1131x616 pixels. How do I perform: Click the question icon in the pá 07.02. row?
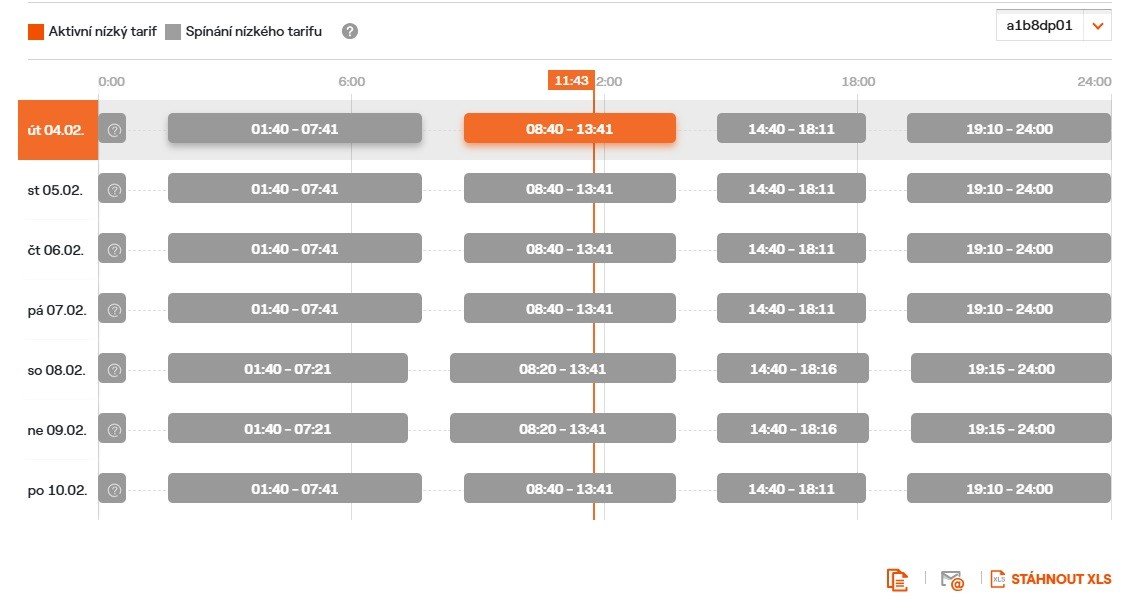[114, 309]
